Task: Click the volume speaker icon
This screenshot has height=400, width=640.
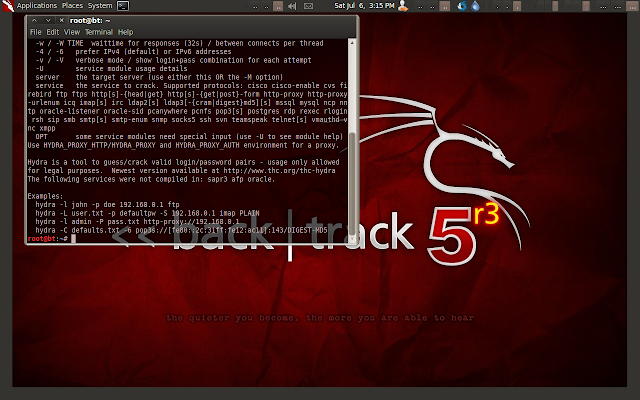Action: click(292, 6)
